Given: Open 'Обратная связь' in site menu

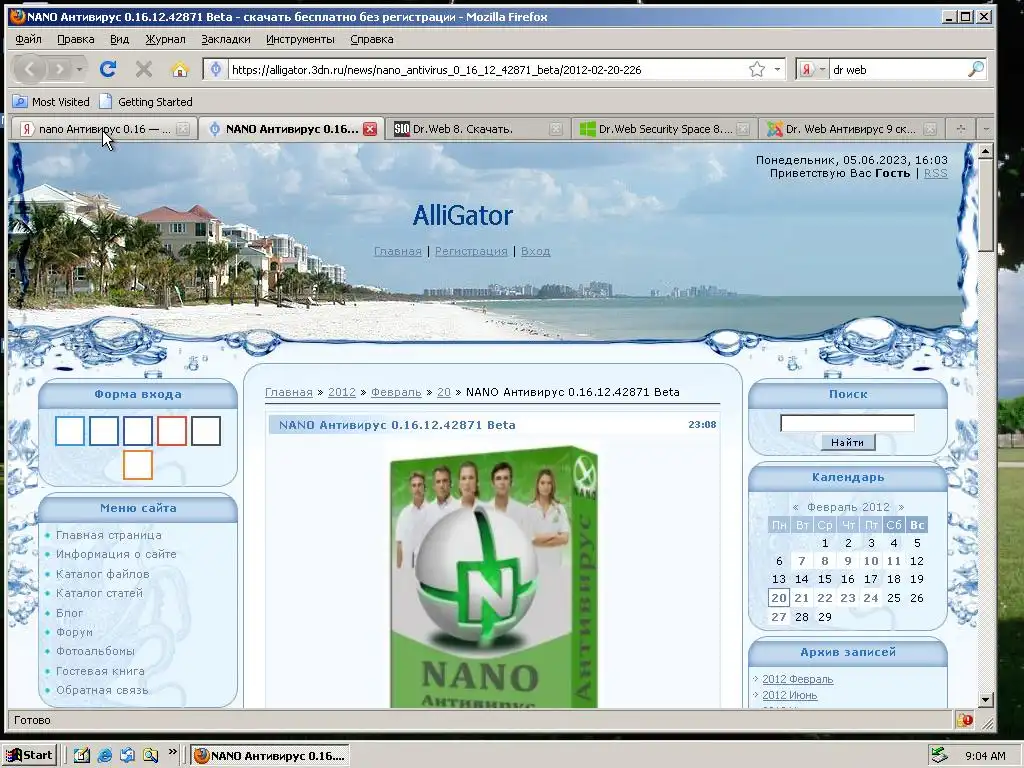Looking at the screenshot, I should pos(102,690).
